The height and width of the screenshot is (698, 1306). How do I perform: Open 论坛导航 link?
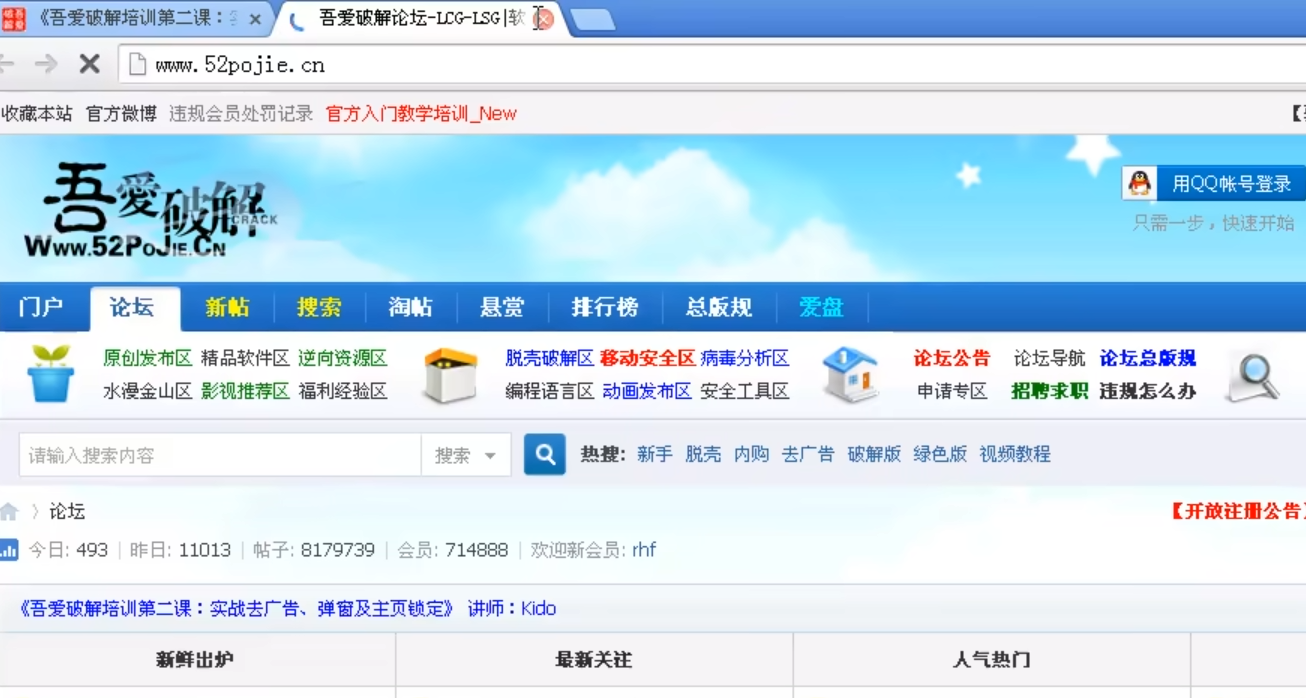[1050, 358]
